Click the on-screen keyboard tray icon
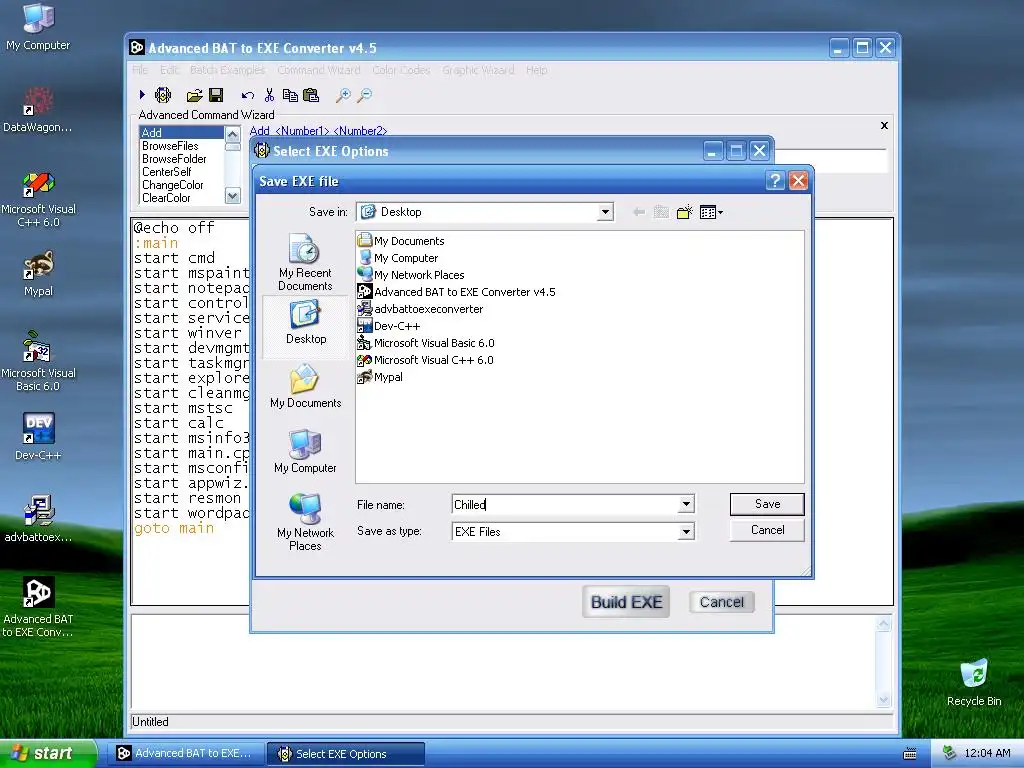 pos(910,754)
